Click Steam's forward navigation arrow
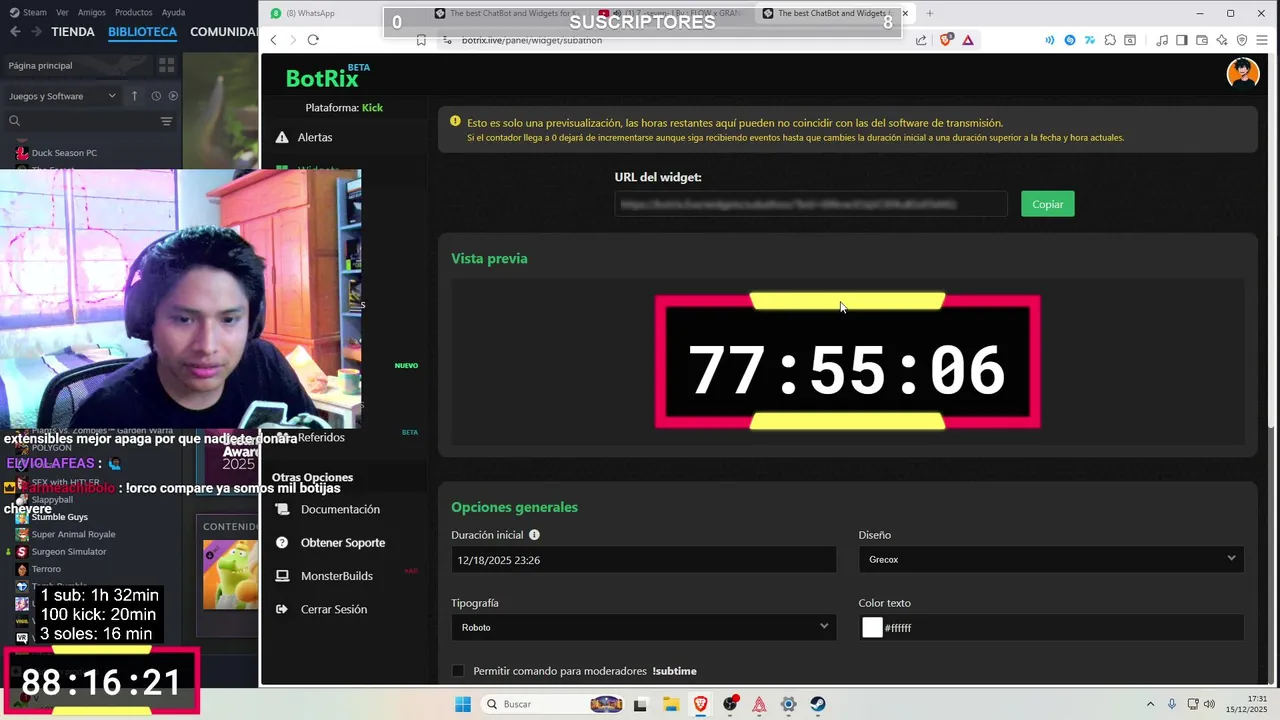The height and width of the screenshot is (720, 1280). click(35, 32)
